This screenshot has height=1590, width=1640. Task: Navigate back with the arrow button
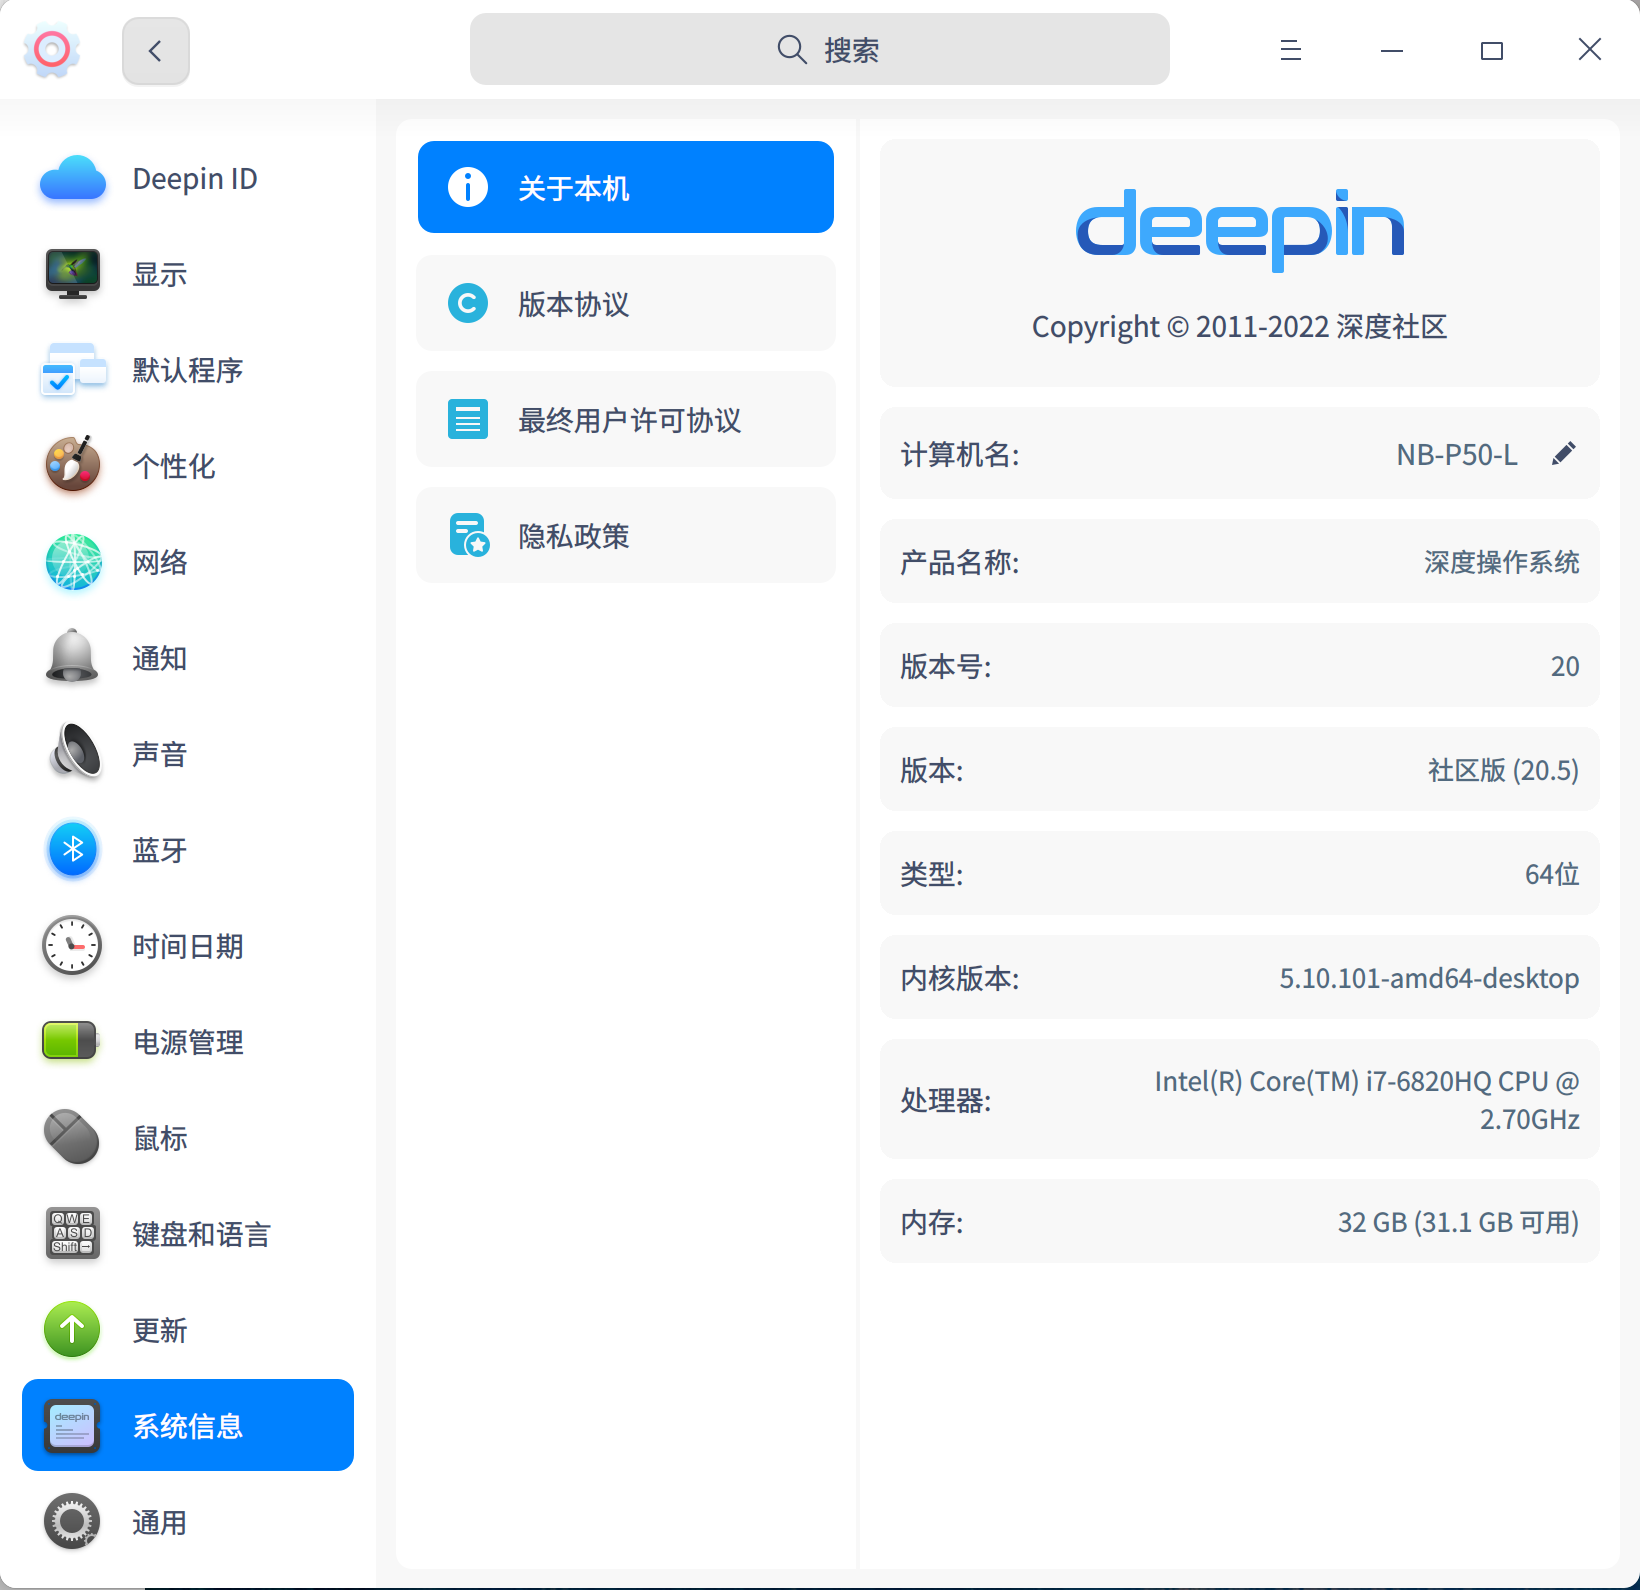(x=155, y=50)
